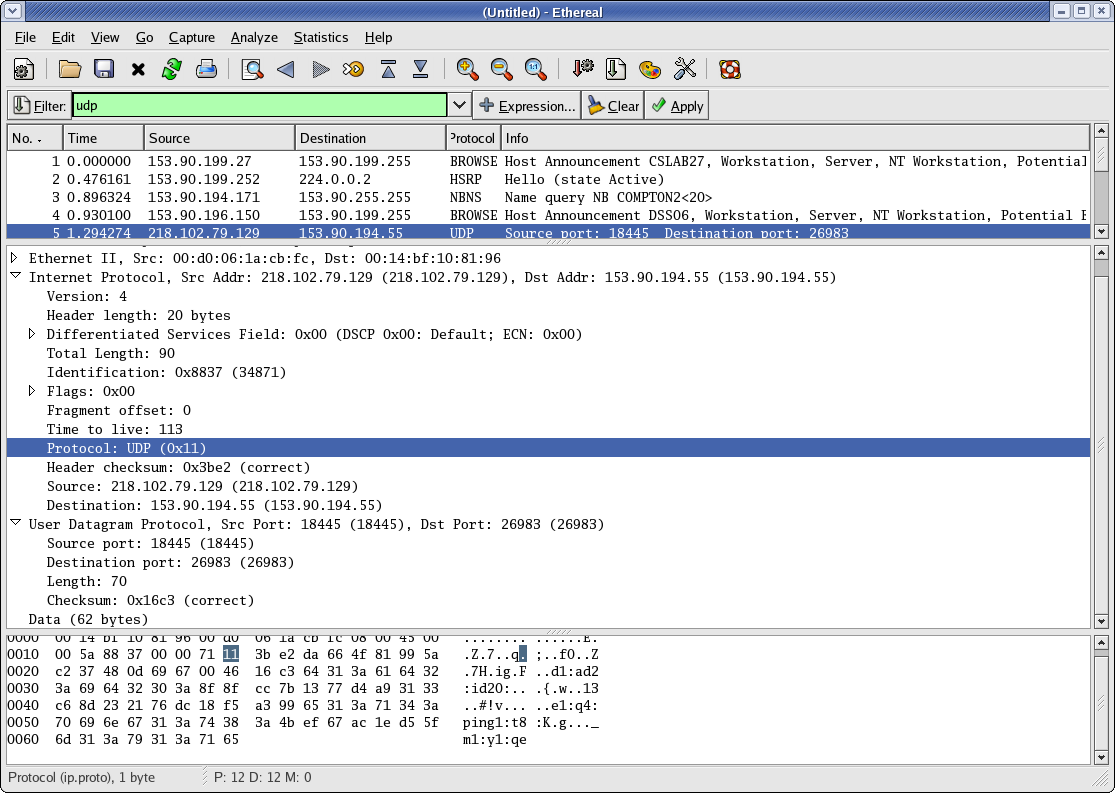Expand Differentiated Services Field node
Screen dimensions: 1115x793
coord(32,334)
